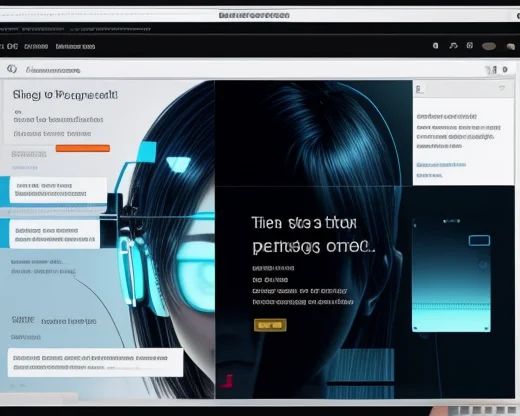The image size is (520, 416).
Task: Open the first menu item in dark bar
Action: [x=10, y=46]
